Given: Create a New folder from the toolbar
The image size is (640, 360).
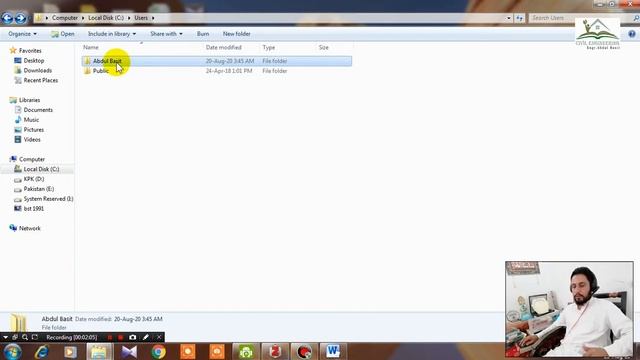Looking at the screenshot, I should 236,34.
